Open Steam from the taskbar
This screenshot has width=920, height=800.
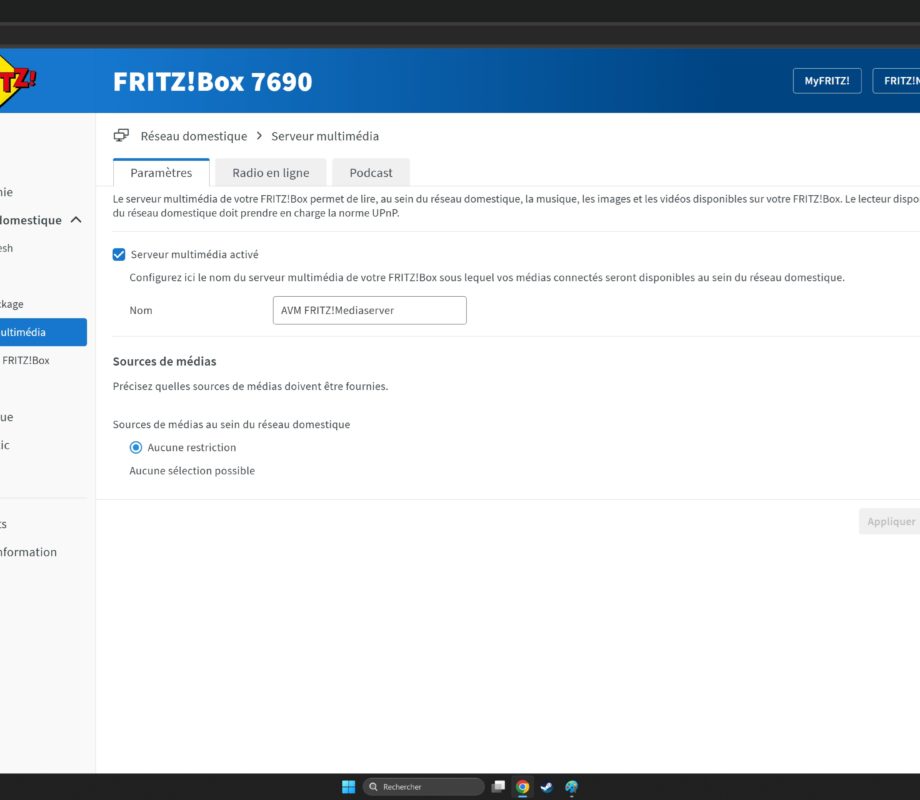(x=546, y=787)
